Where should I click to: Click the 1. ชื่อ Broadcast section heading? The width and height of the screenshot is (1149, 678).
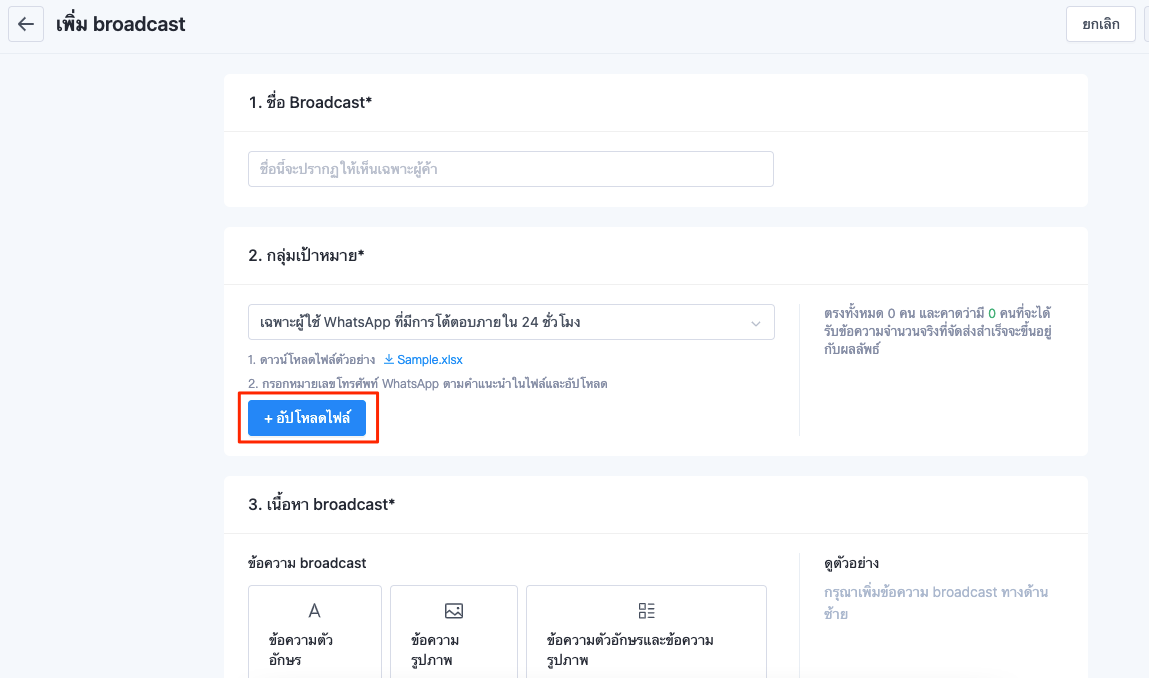point(310,103)
